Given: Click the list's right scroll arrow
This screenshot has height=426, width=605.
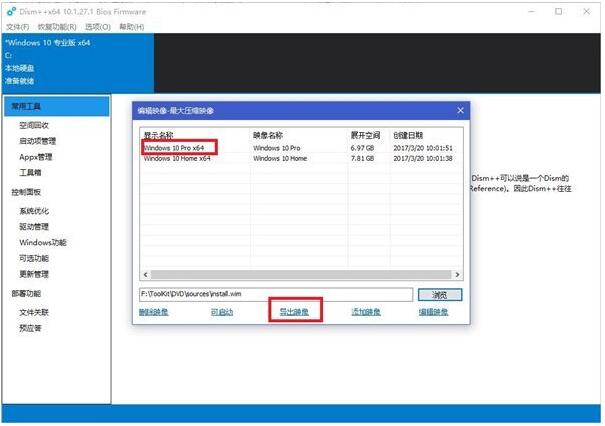Looking at the screenshot, I should pos(457,275).
